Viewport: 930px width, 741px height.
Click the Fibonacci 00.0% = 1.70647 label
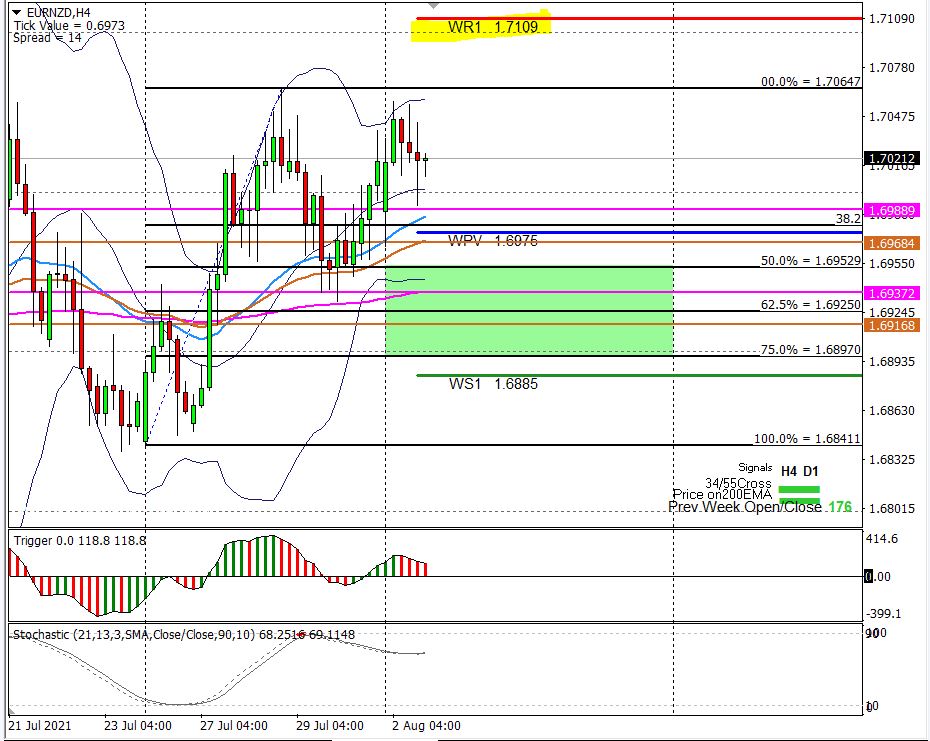pos(808,82)
